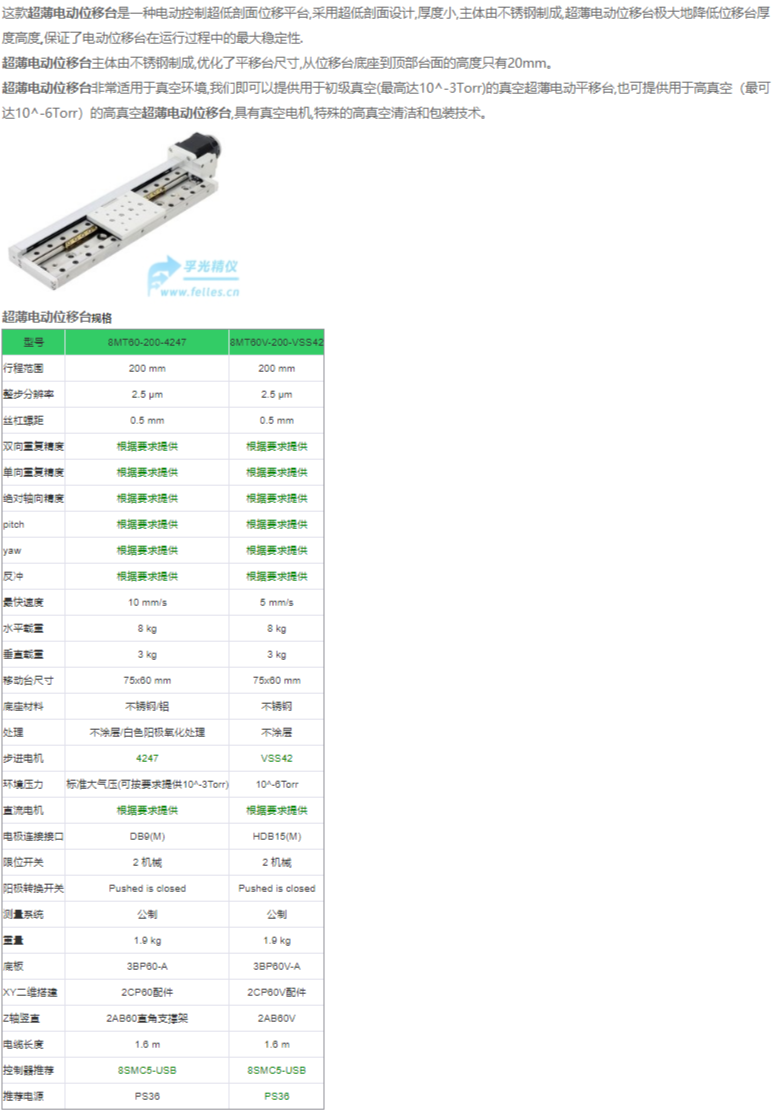Click 根据要求提供 in 反冲 row, 8MT60V column
This screenshot has height=1115, width=780.
pyautogui.click(x=277, y=576)
